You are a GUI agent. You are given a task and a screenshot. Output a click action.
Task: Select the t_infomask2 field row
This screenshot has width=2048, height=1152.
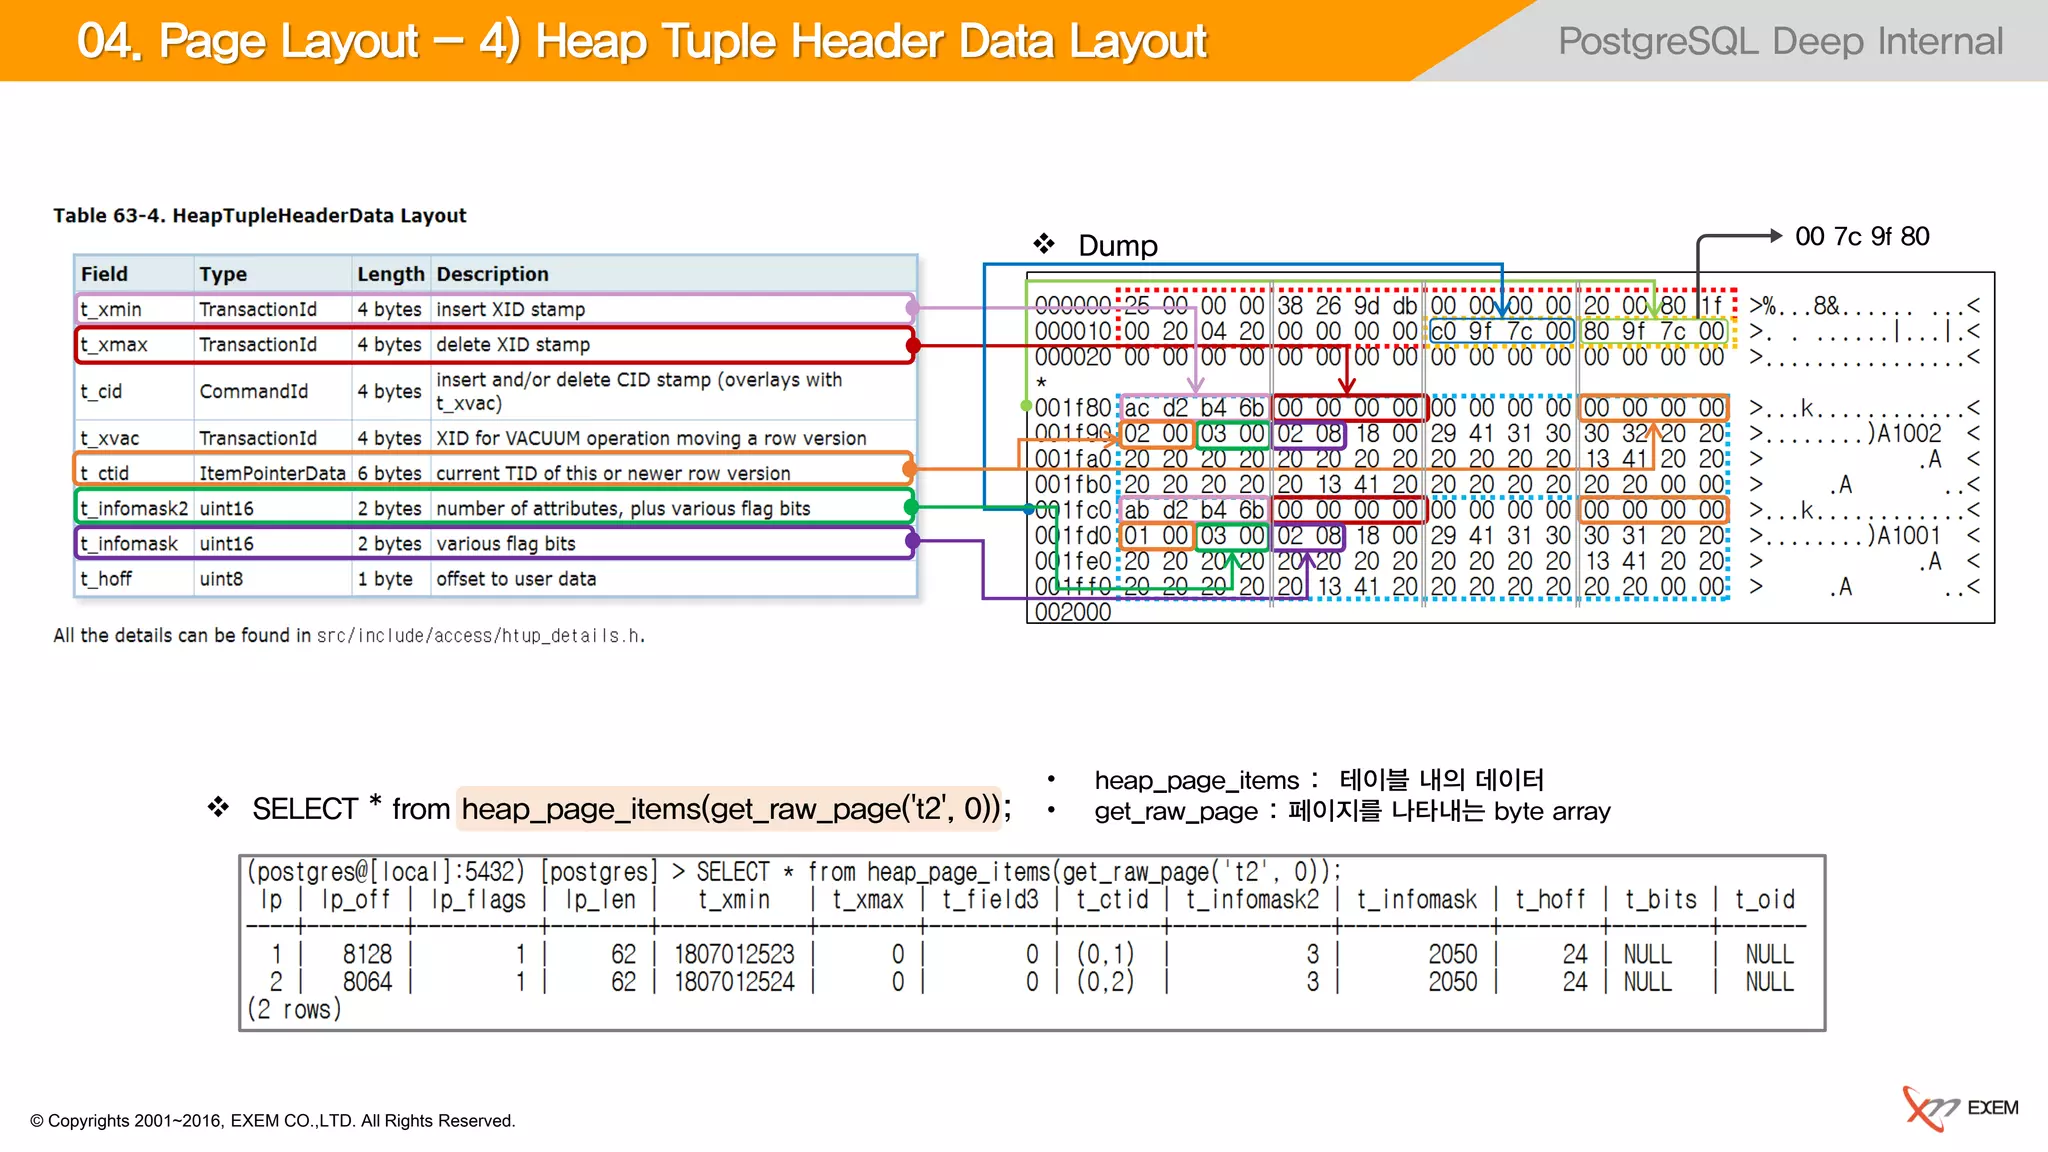pos(495,507)
